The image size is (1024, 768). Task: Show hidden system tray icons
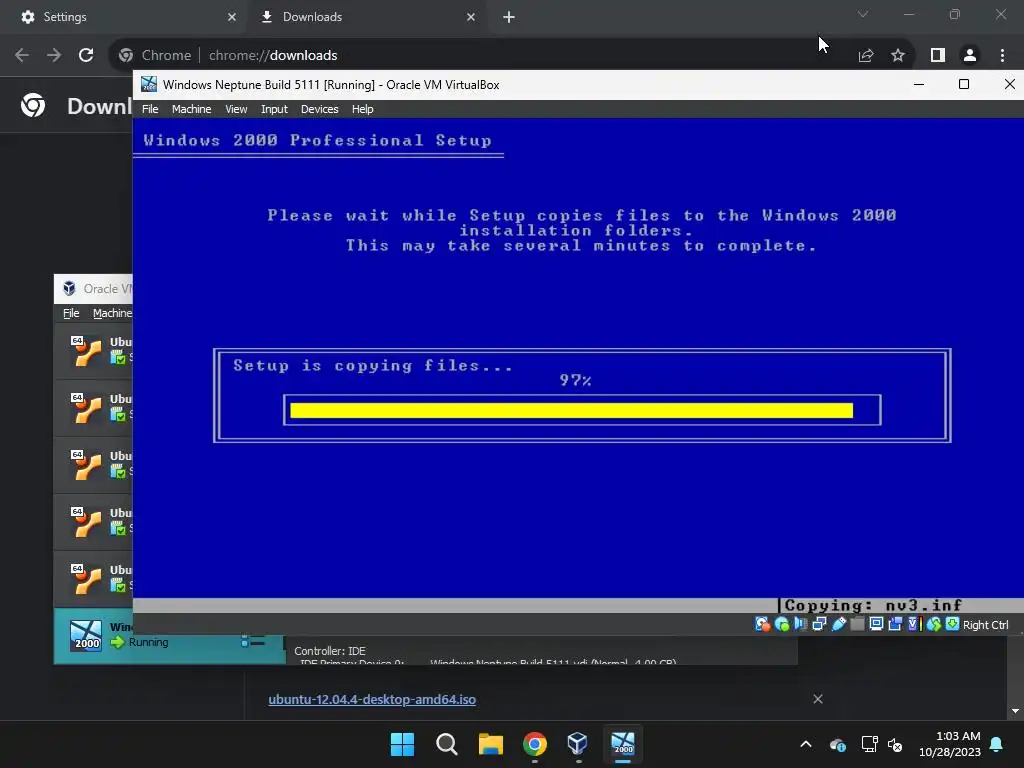tap(806, 744)
